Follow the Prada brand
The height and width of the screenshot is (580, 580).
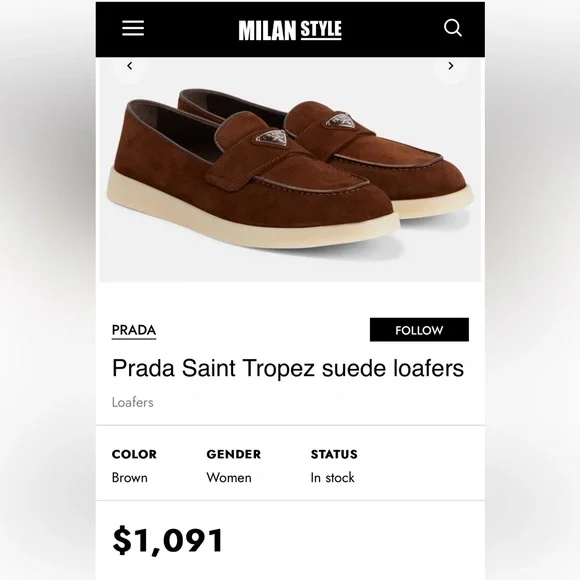click(419, 330)
